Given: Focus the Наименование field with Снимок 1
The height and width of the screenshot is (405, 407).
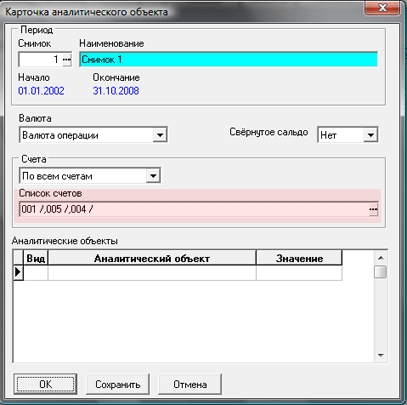Looking at the screenshot, I should pyautogui.click(x=229, y=60).
